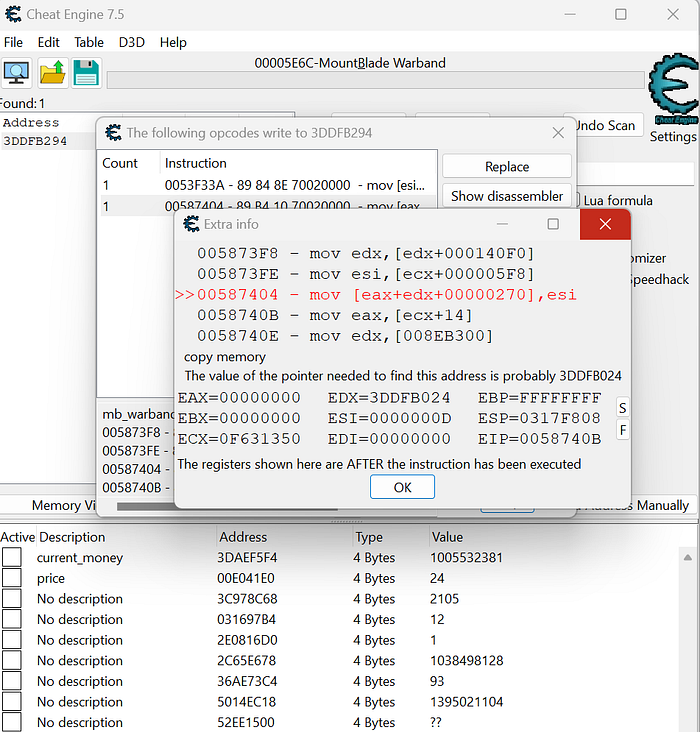Click the F button in Extra info
Image resolution: width=700 pixels, height=732 pixels.
point(622,429)
